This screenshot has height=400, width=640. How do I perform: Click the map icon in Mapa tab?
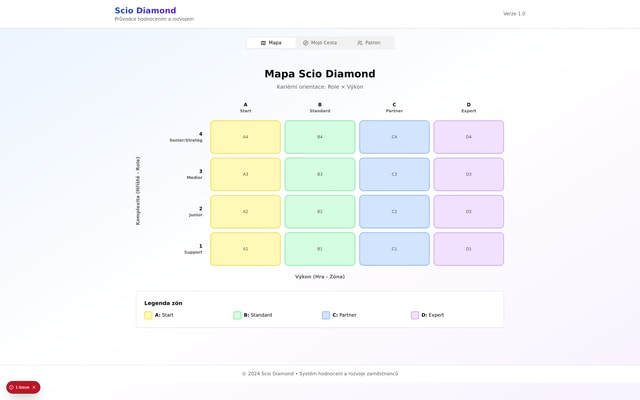(x=263, y=43)
